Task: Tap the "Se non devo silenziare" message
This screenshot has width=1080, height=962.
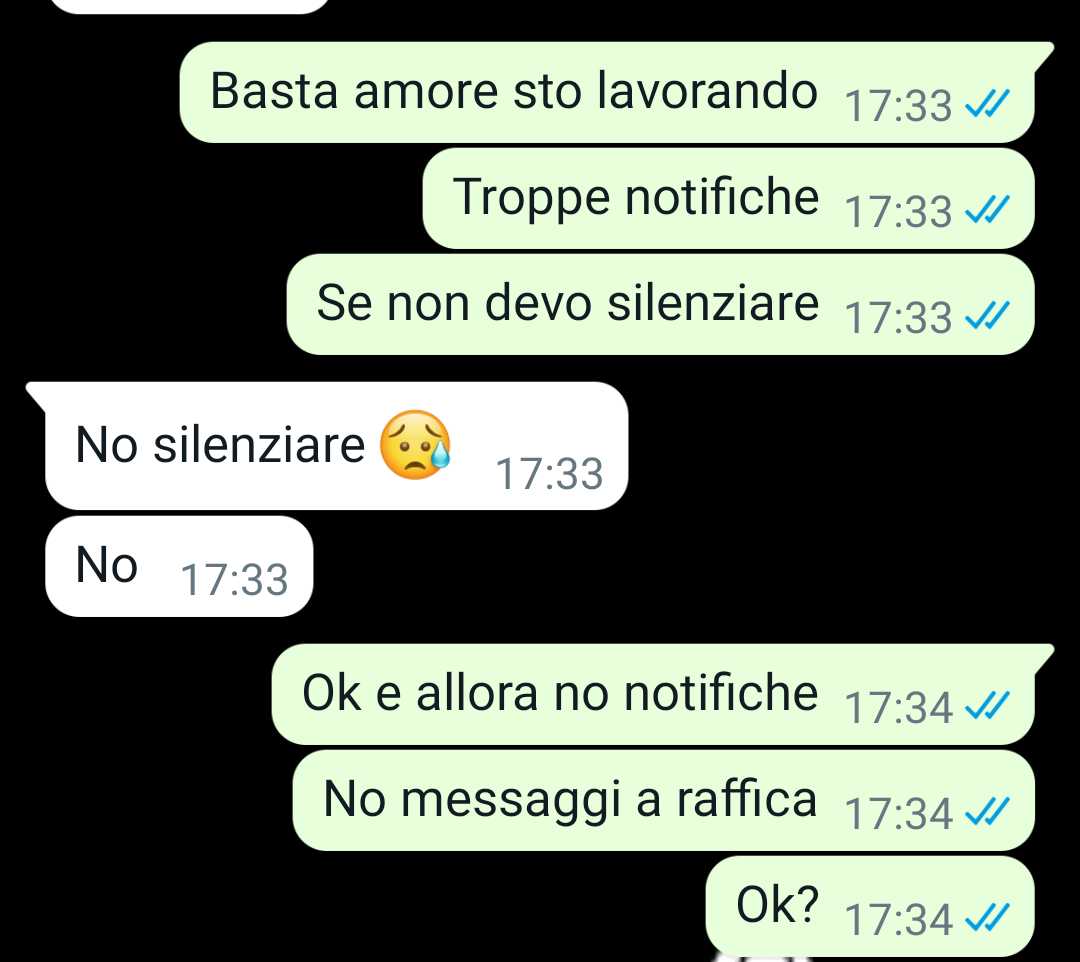Action: (661, 304)
